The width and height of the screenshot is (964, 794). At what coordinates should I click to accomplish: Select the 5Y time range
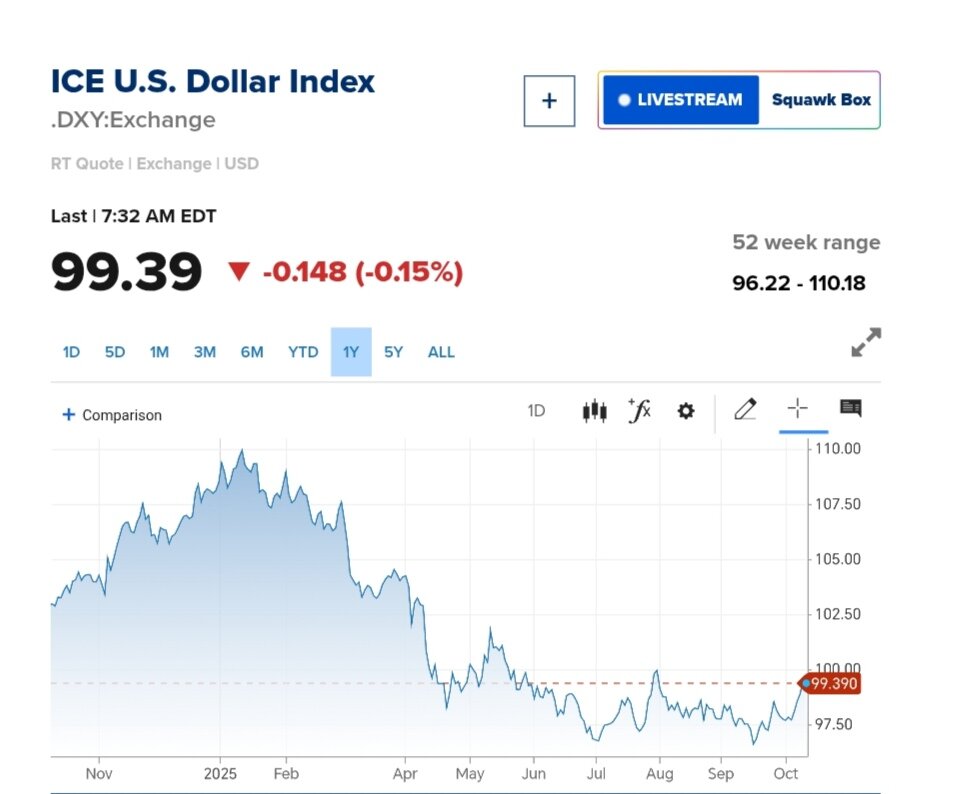pyautogui.click(x=394, y=352)
